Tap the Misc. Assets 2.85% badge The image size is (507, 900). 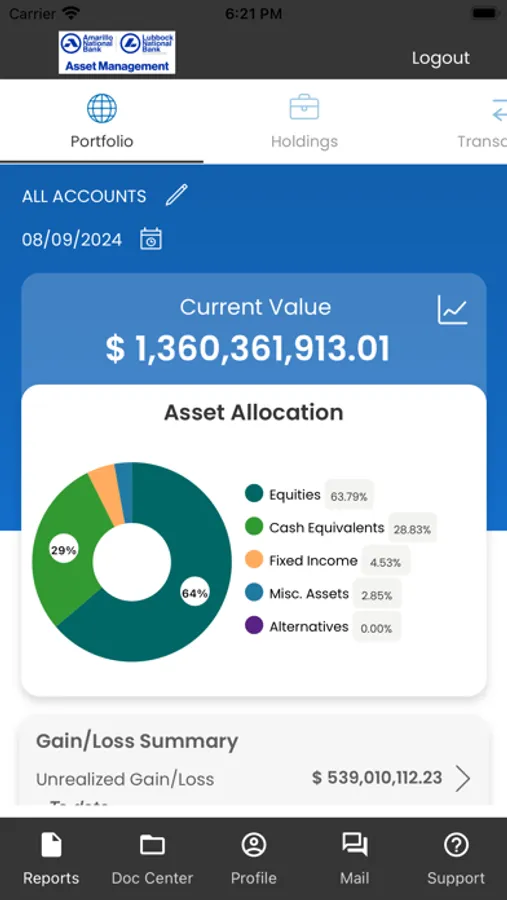[x=377, y=595]
